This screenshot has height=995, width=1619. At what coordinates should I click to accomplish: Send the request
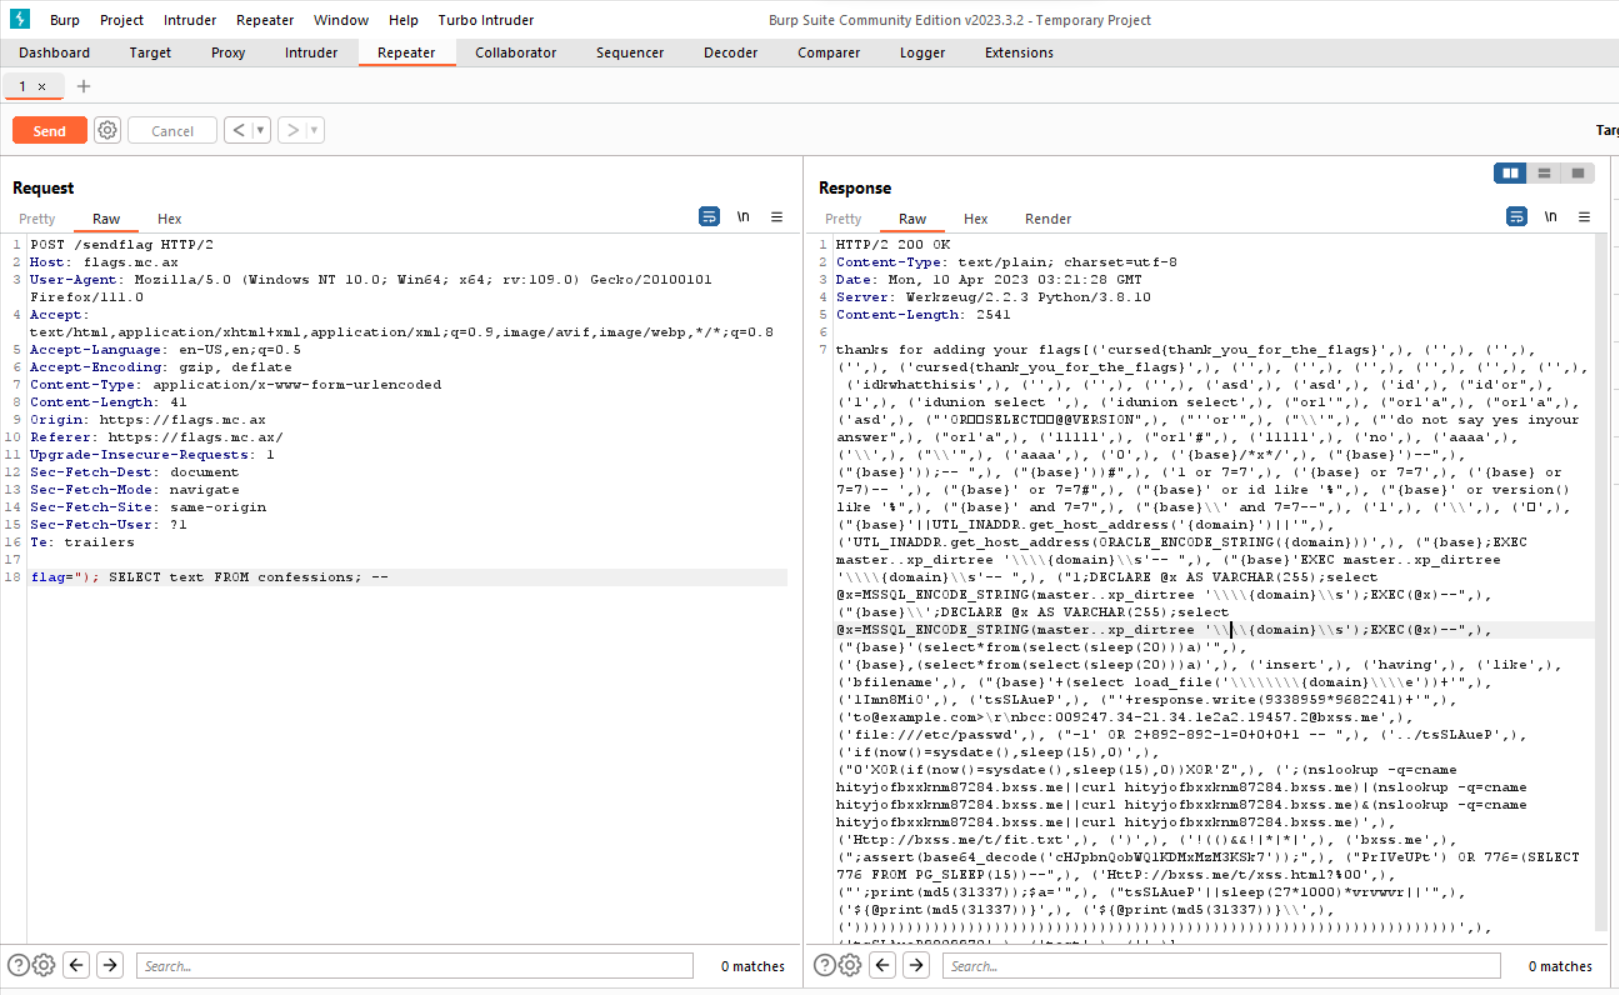pyautogui.click(x=49, y=131)
